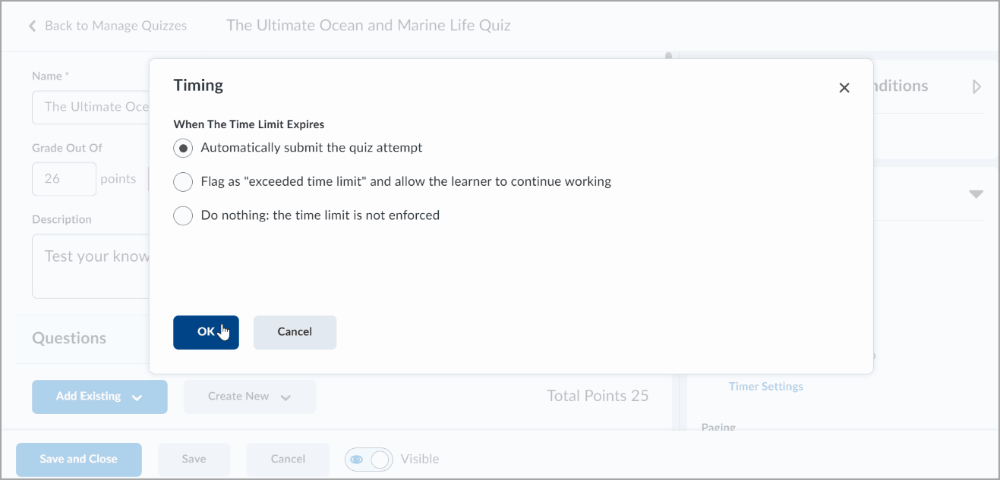Click the Ultimate Ocean quiz title heading
The height and width of the screenshot is (480, 1000).
pyautogui.click(x=368, y=25)
